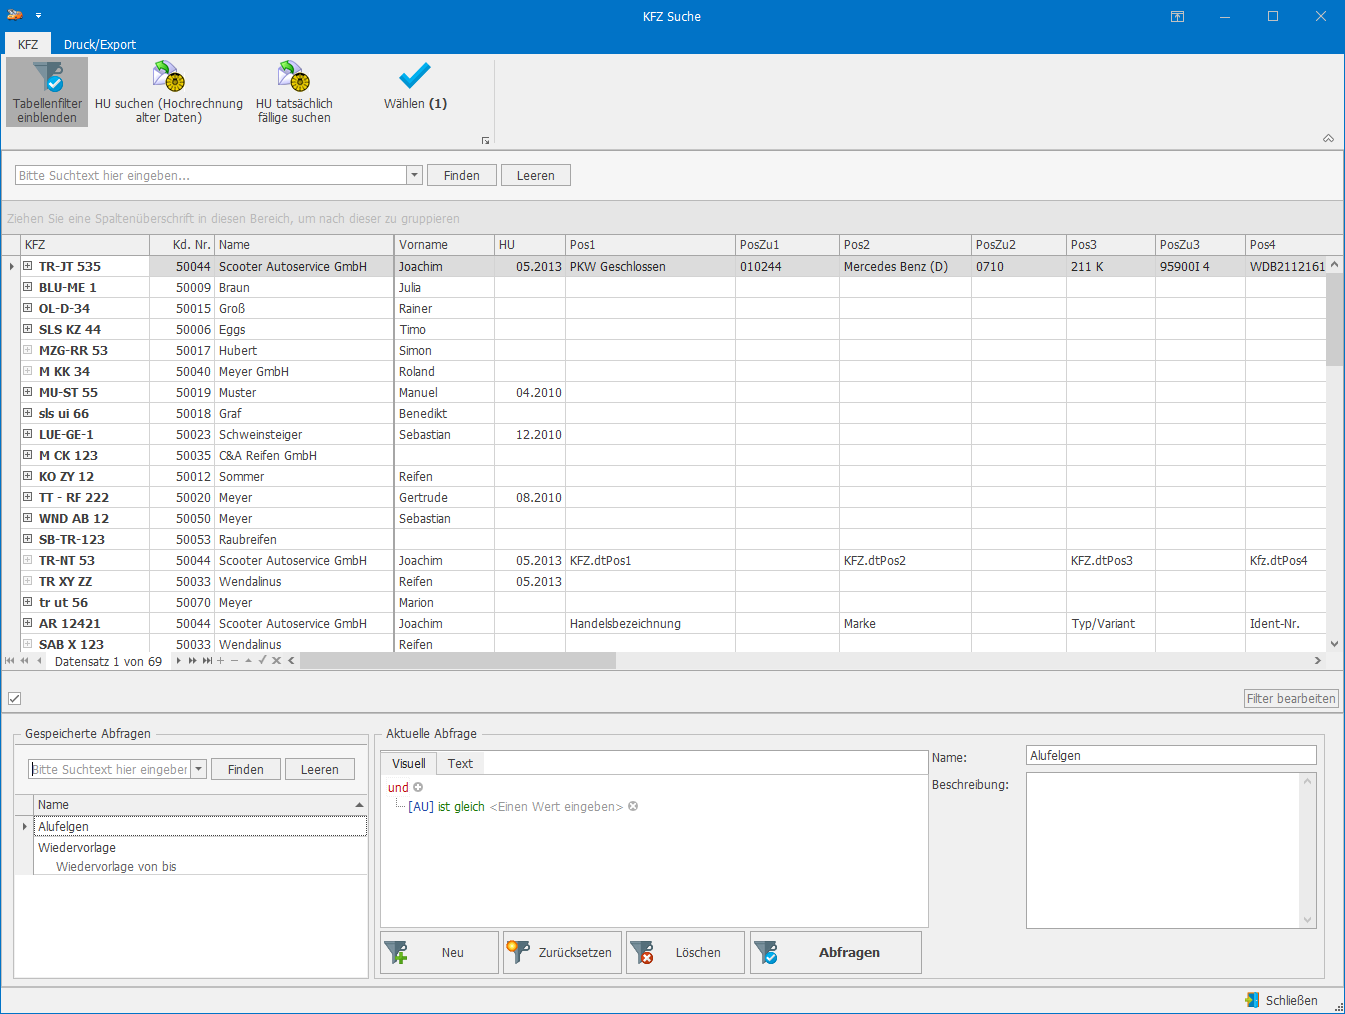The height and width of the screenshot is (1014, 1345).
Task: Click Filter bearbeiten button
Action: (1291, 699)
